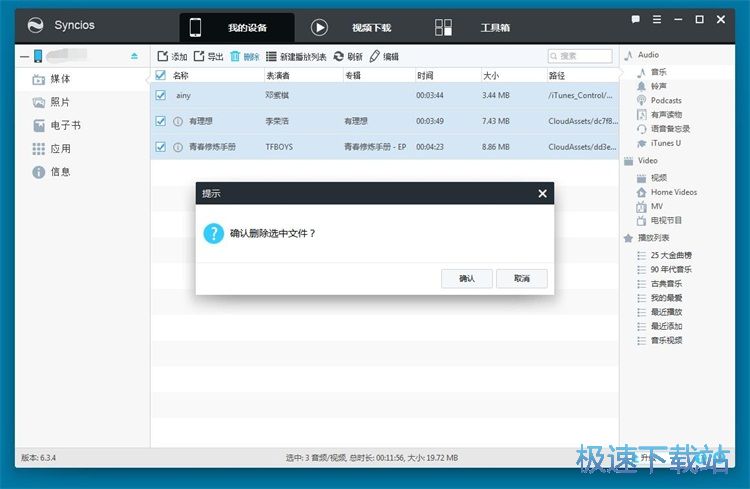This screenshot has width=750, height=489.
Task: Click the info icon beside 青春修炼手册
Action: [178, 147]
